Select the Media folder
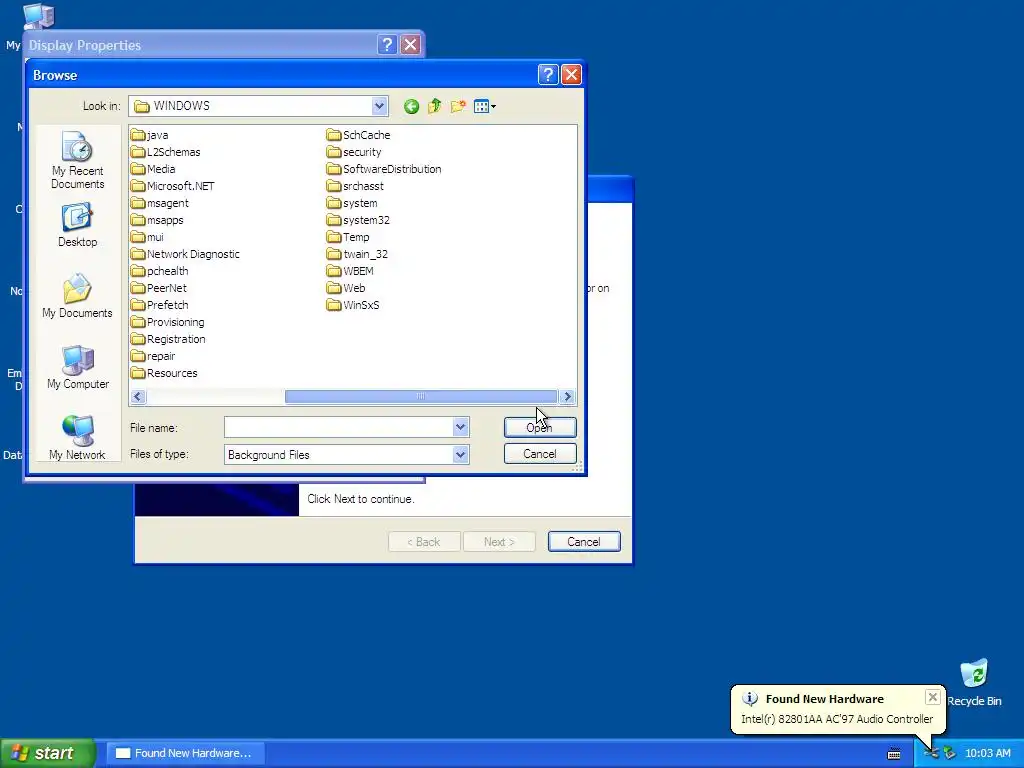This screenshot has height=768, width=1024. coord(153,169)
